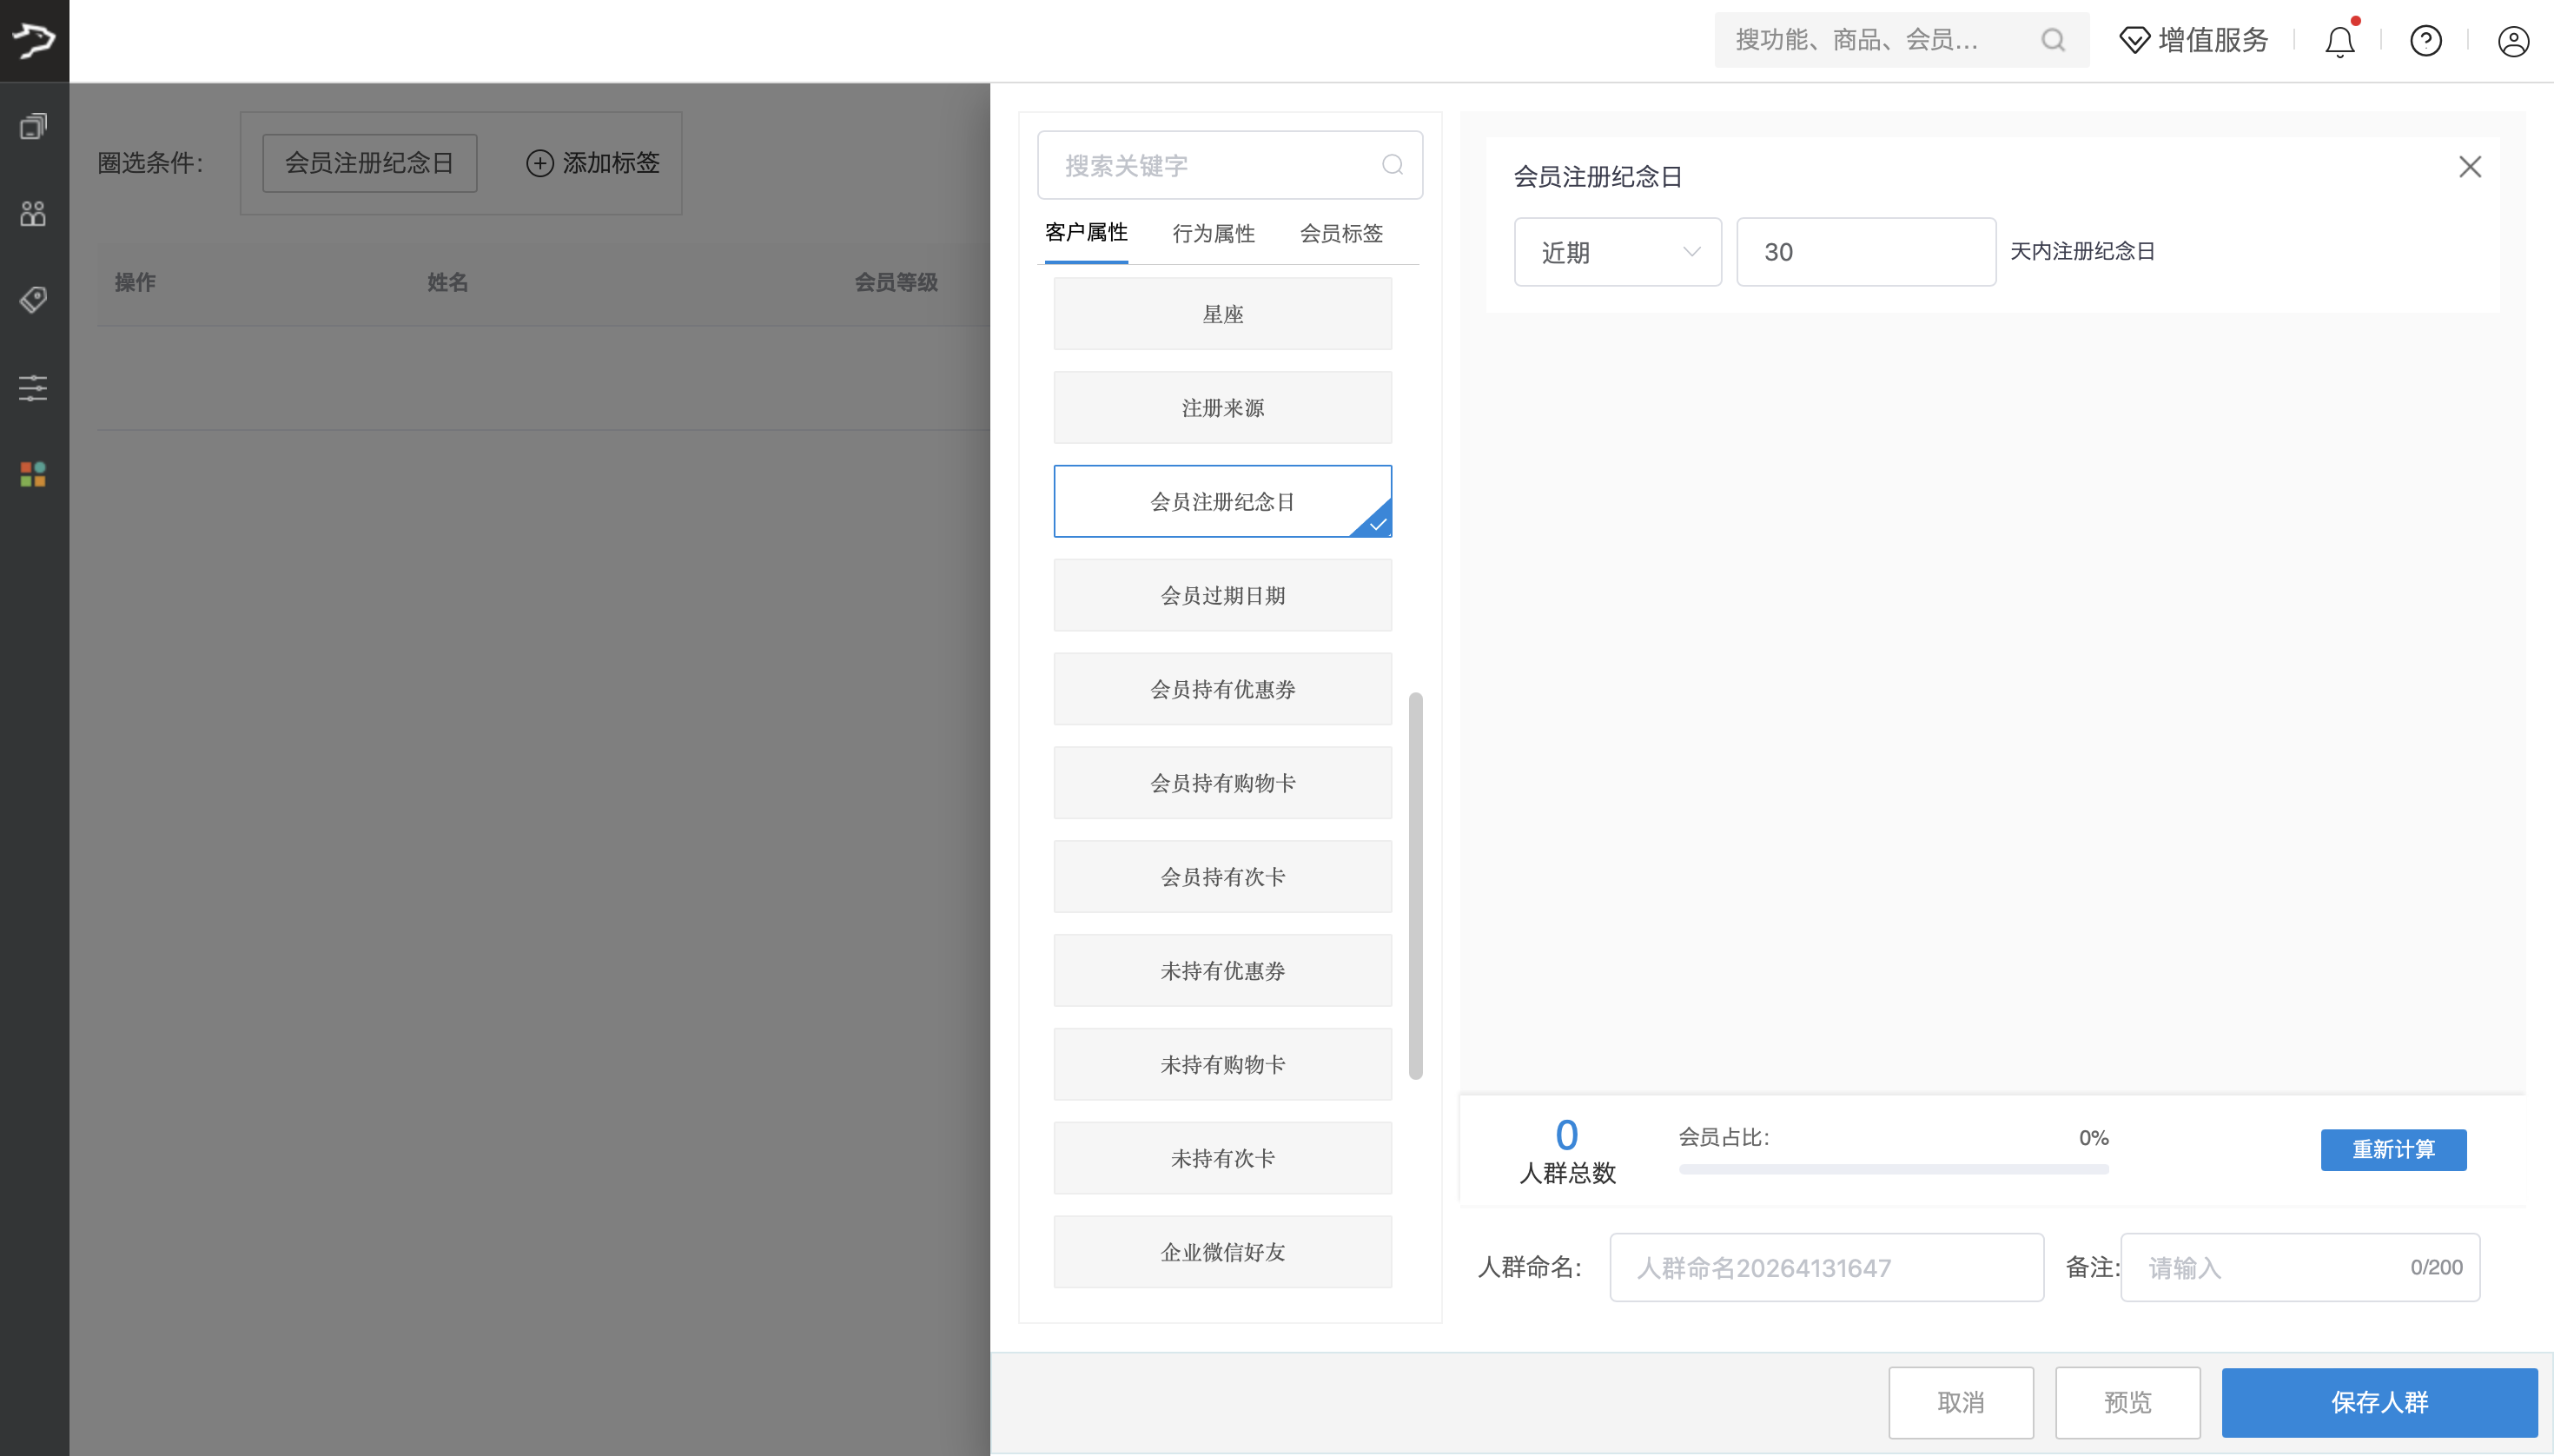Click the tag icon in the sidebar
The width and height of the screenshot is (2554, 1456).
pos(33,299)
